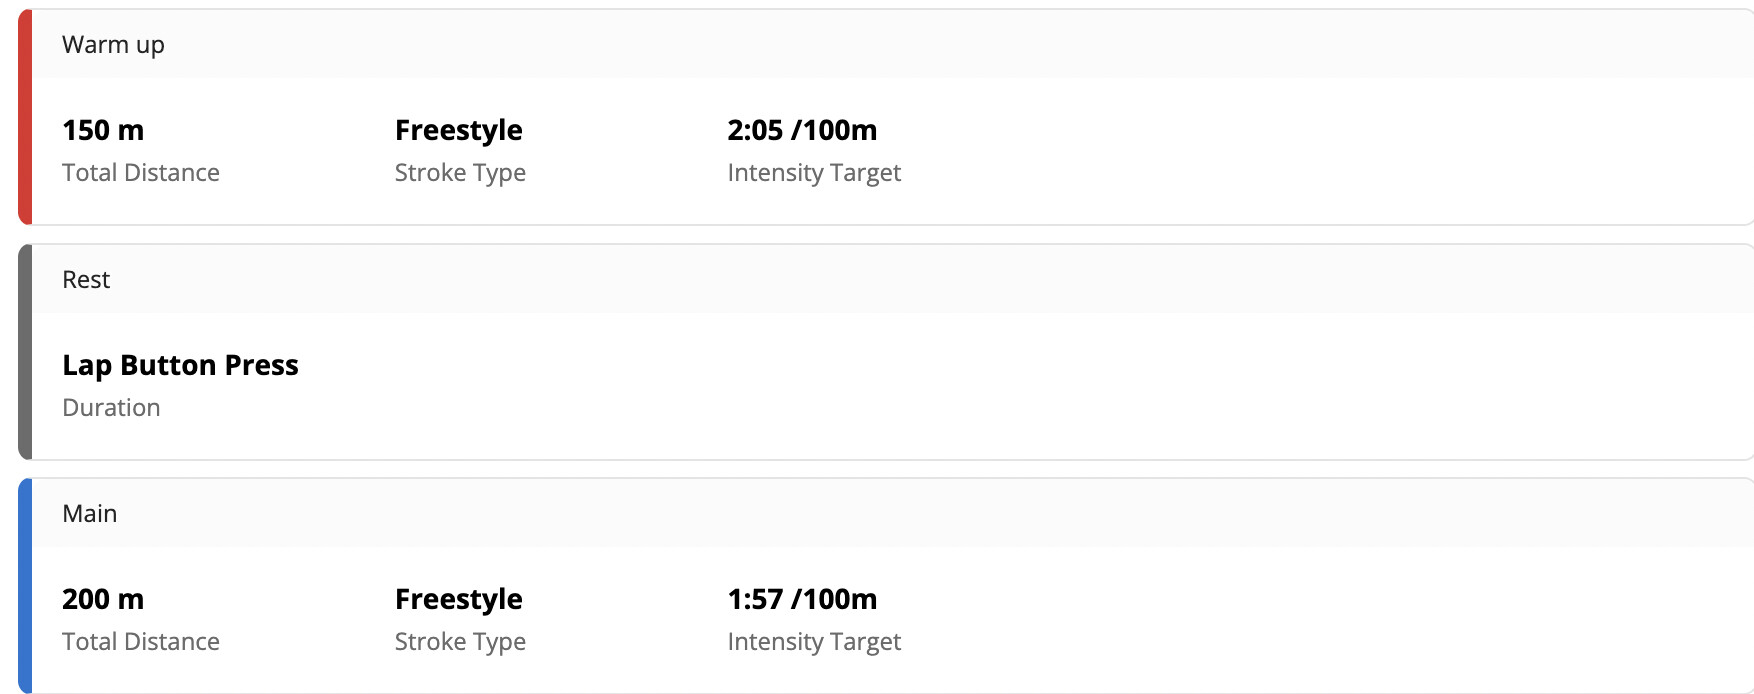Click Total Distance label in Main step
This screenshot has width=1754, height=694.
(x=141, y=642)
